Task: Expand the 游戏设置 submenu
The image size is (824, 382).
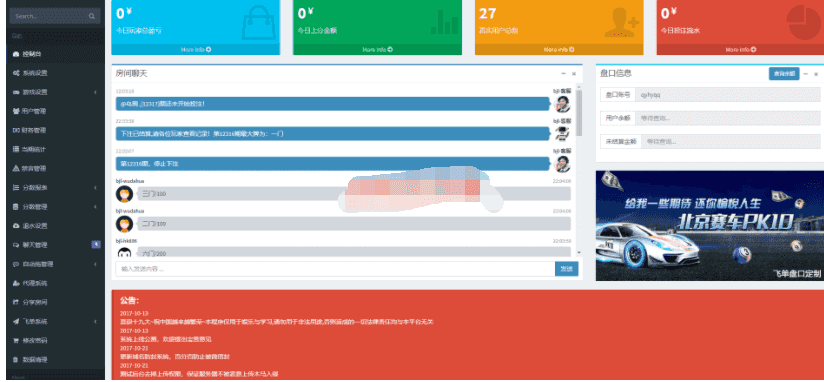Action: click(95, 92)
